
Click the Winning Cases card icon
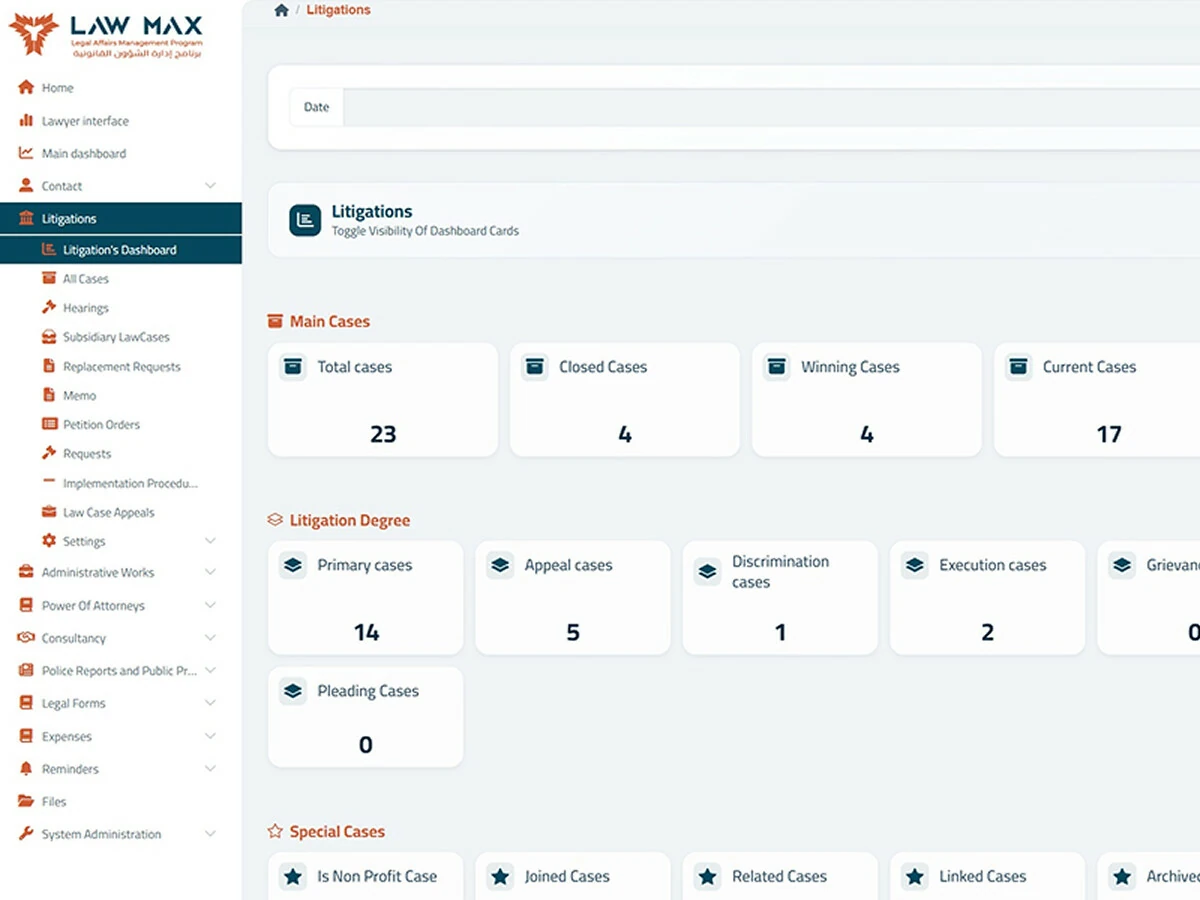tap(777, 367)
